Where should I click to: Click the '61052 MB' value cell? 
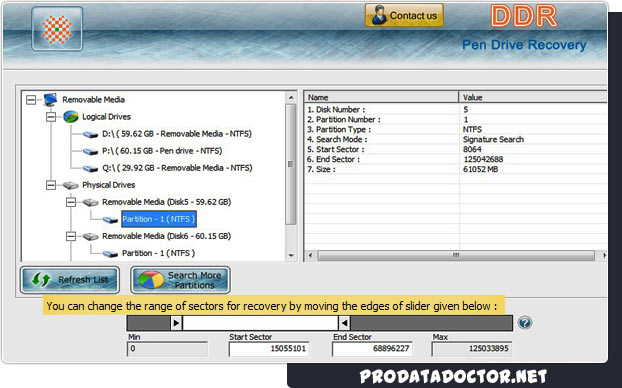[480, 169]
